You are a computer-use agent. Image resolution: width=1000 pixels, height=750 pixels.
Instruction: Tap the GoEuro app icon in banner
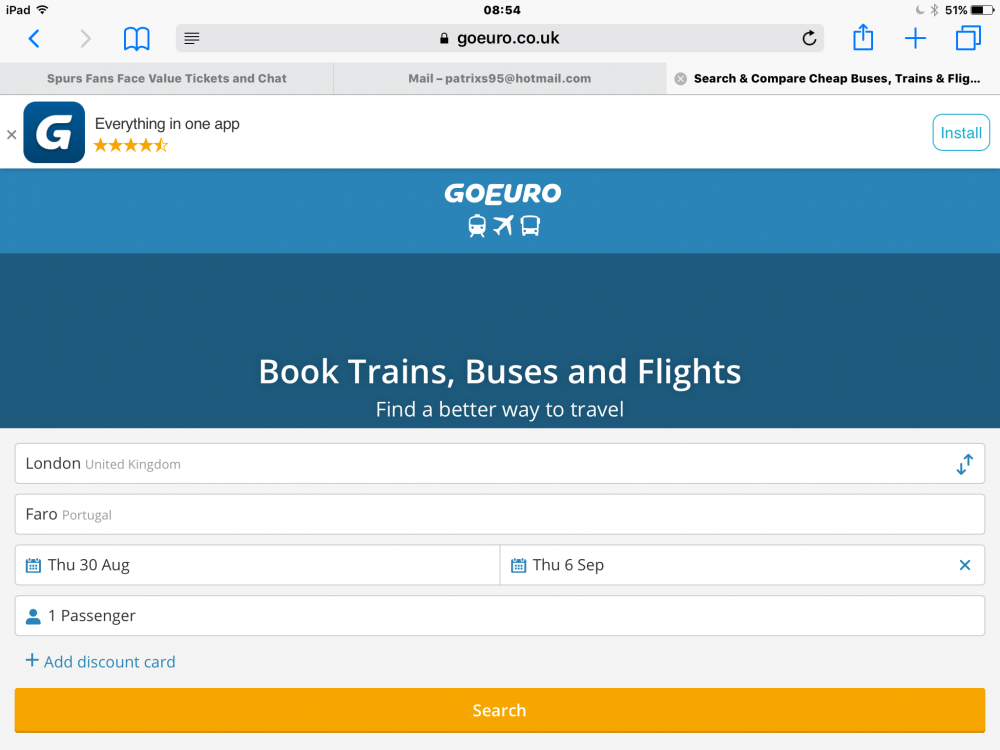tap(54, 133)
